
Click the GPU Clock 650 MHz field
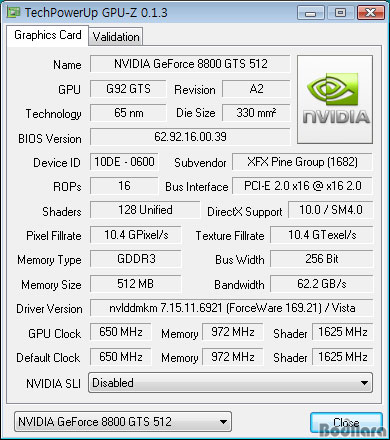click(121, 332)
